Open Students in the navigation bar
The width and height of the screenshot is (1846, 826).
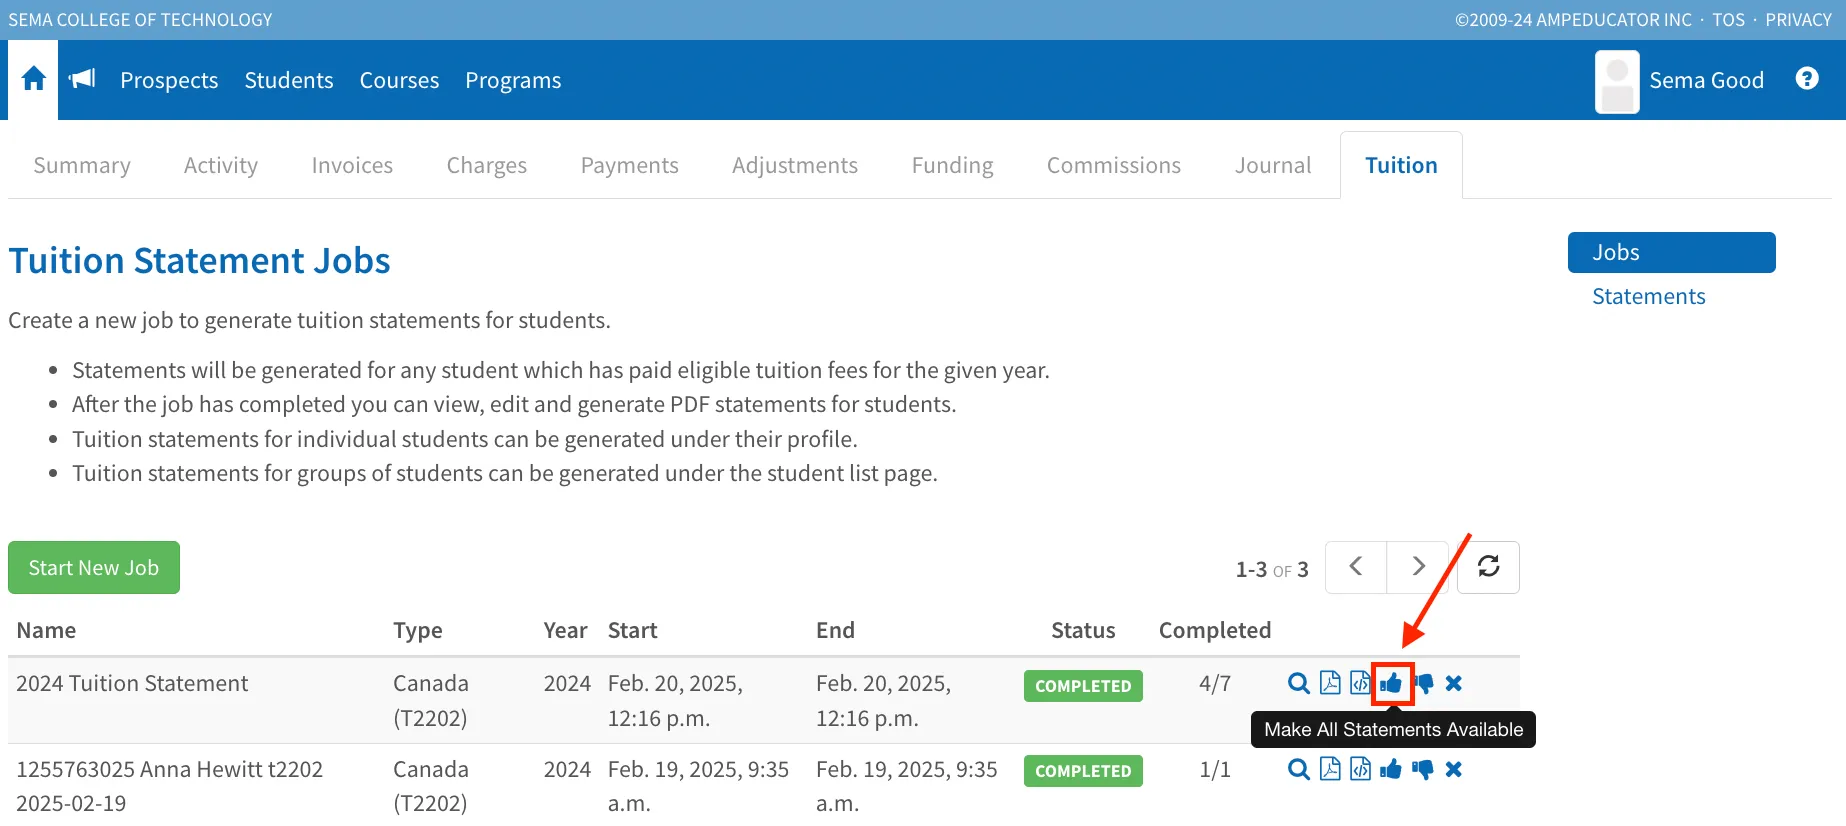click(x=289, y=80)
